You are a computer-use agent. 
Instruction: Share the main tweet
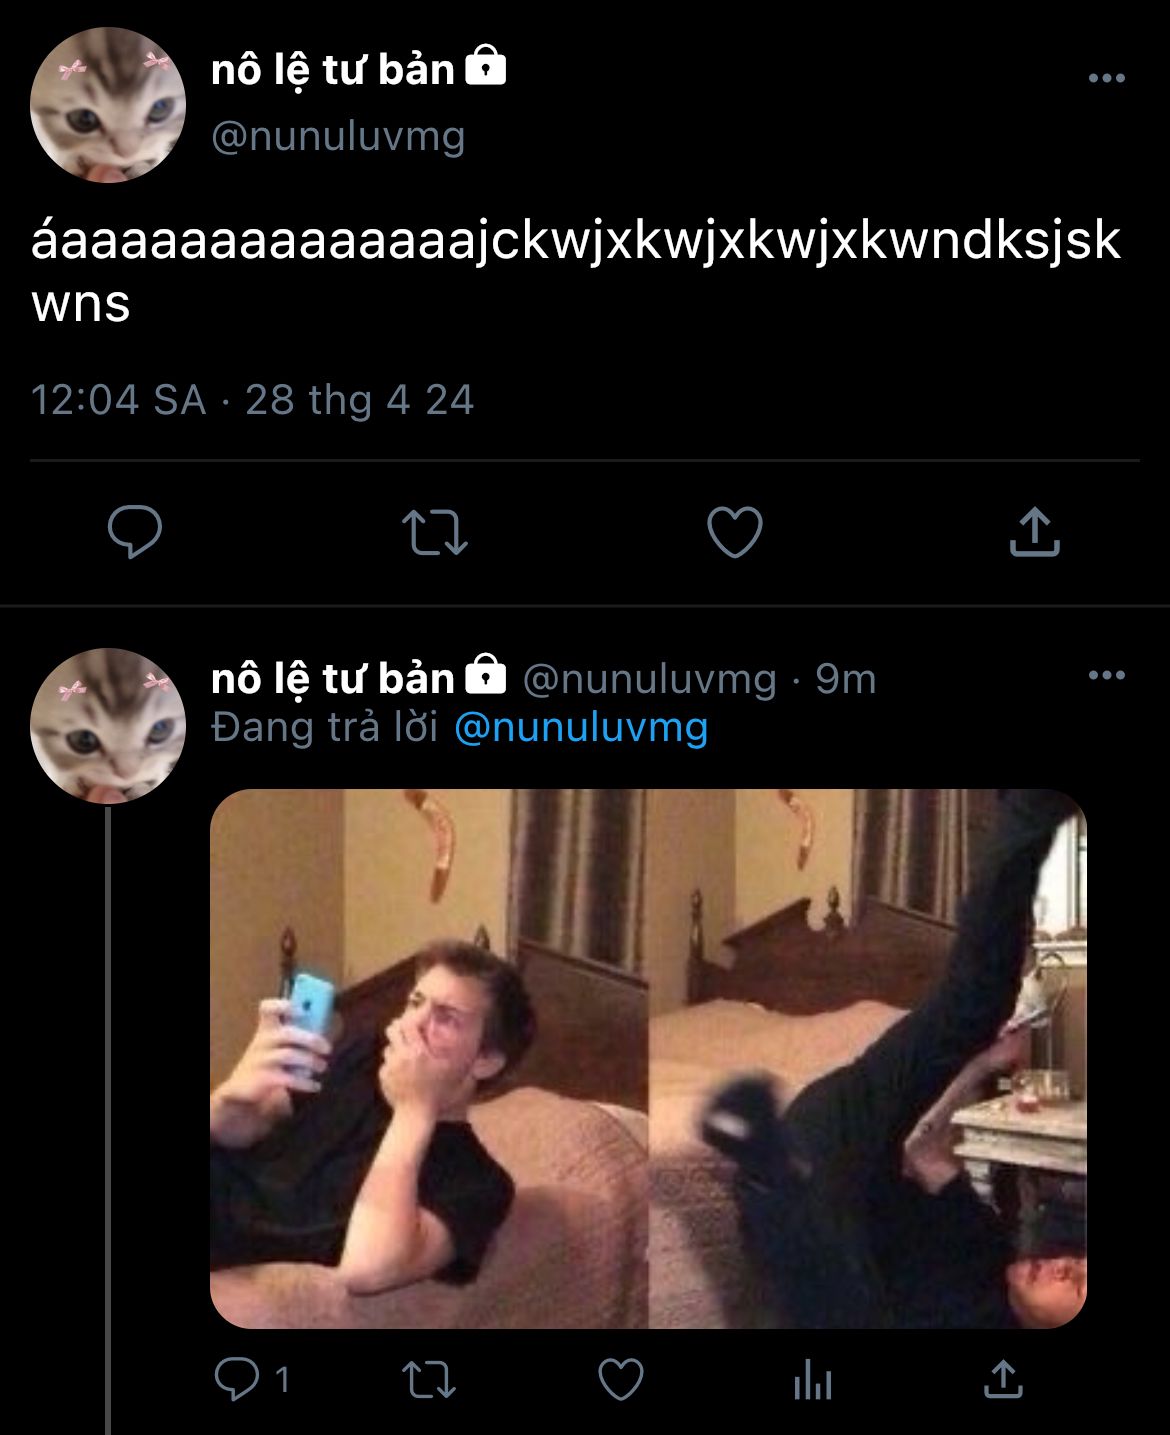pyautogui.click(x=1034, y=531)
